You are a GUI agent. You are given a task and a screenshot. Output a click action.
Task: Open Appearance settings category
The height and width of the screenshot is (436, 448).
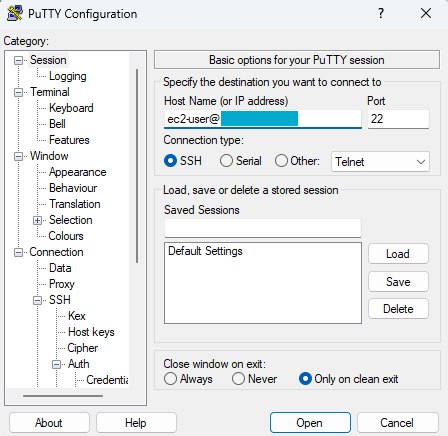[x=78, y=172]
